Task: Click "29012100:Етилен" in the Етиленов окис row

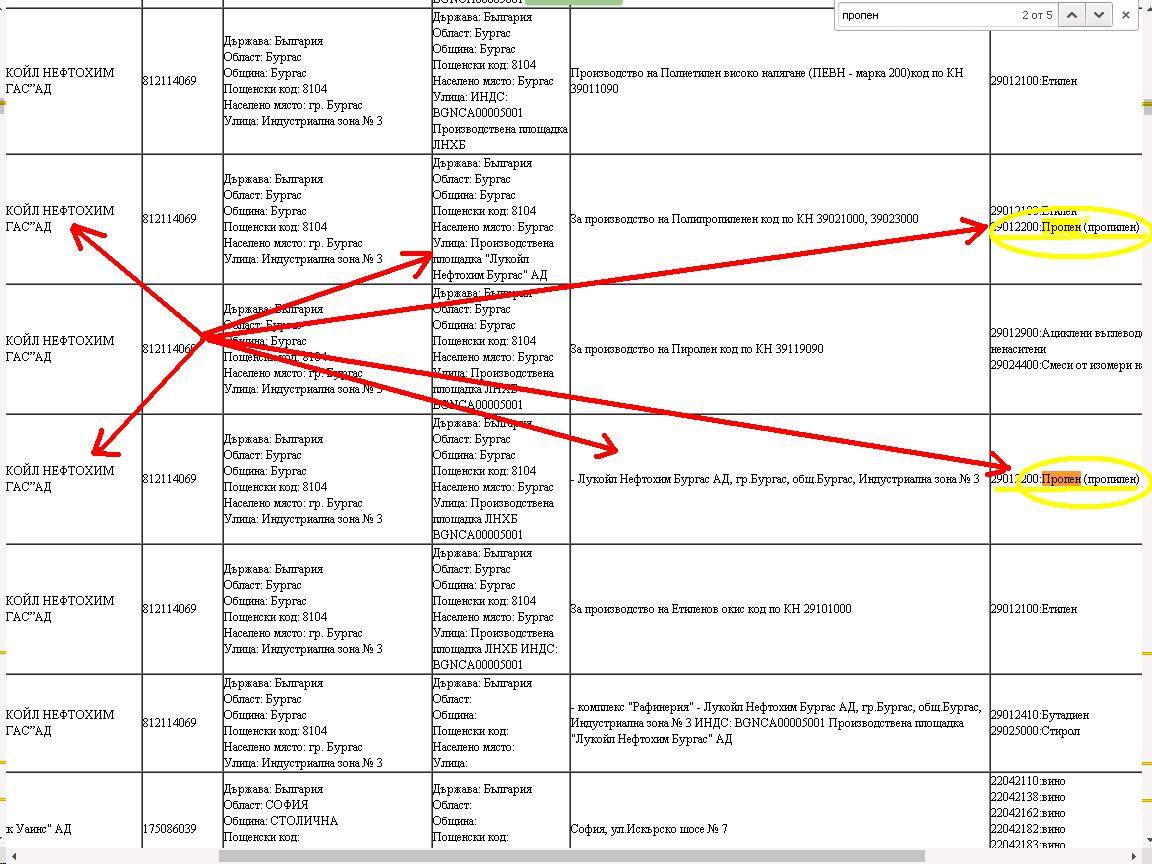Action: (1034, 609)
